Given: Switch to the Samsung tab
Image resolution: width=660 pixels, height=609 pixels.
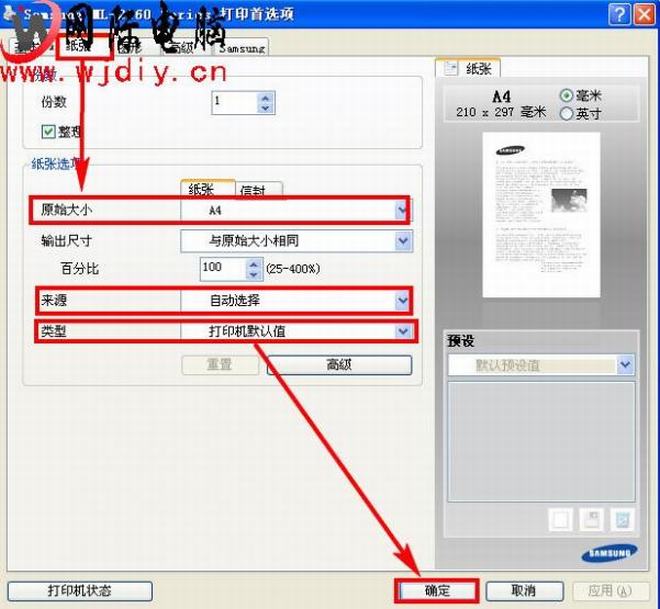Looking at the screenshot, I should [242, 47].
